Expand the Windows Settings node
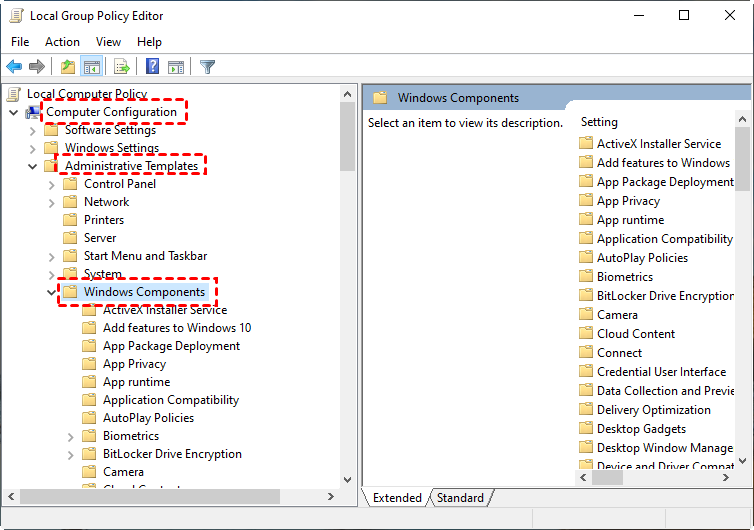Image resolution: width=754 pixels, height=530 pixels. tap(33, 149)
